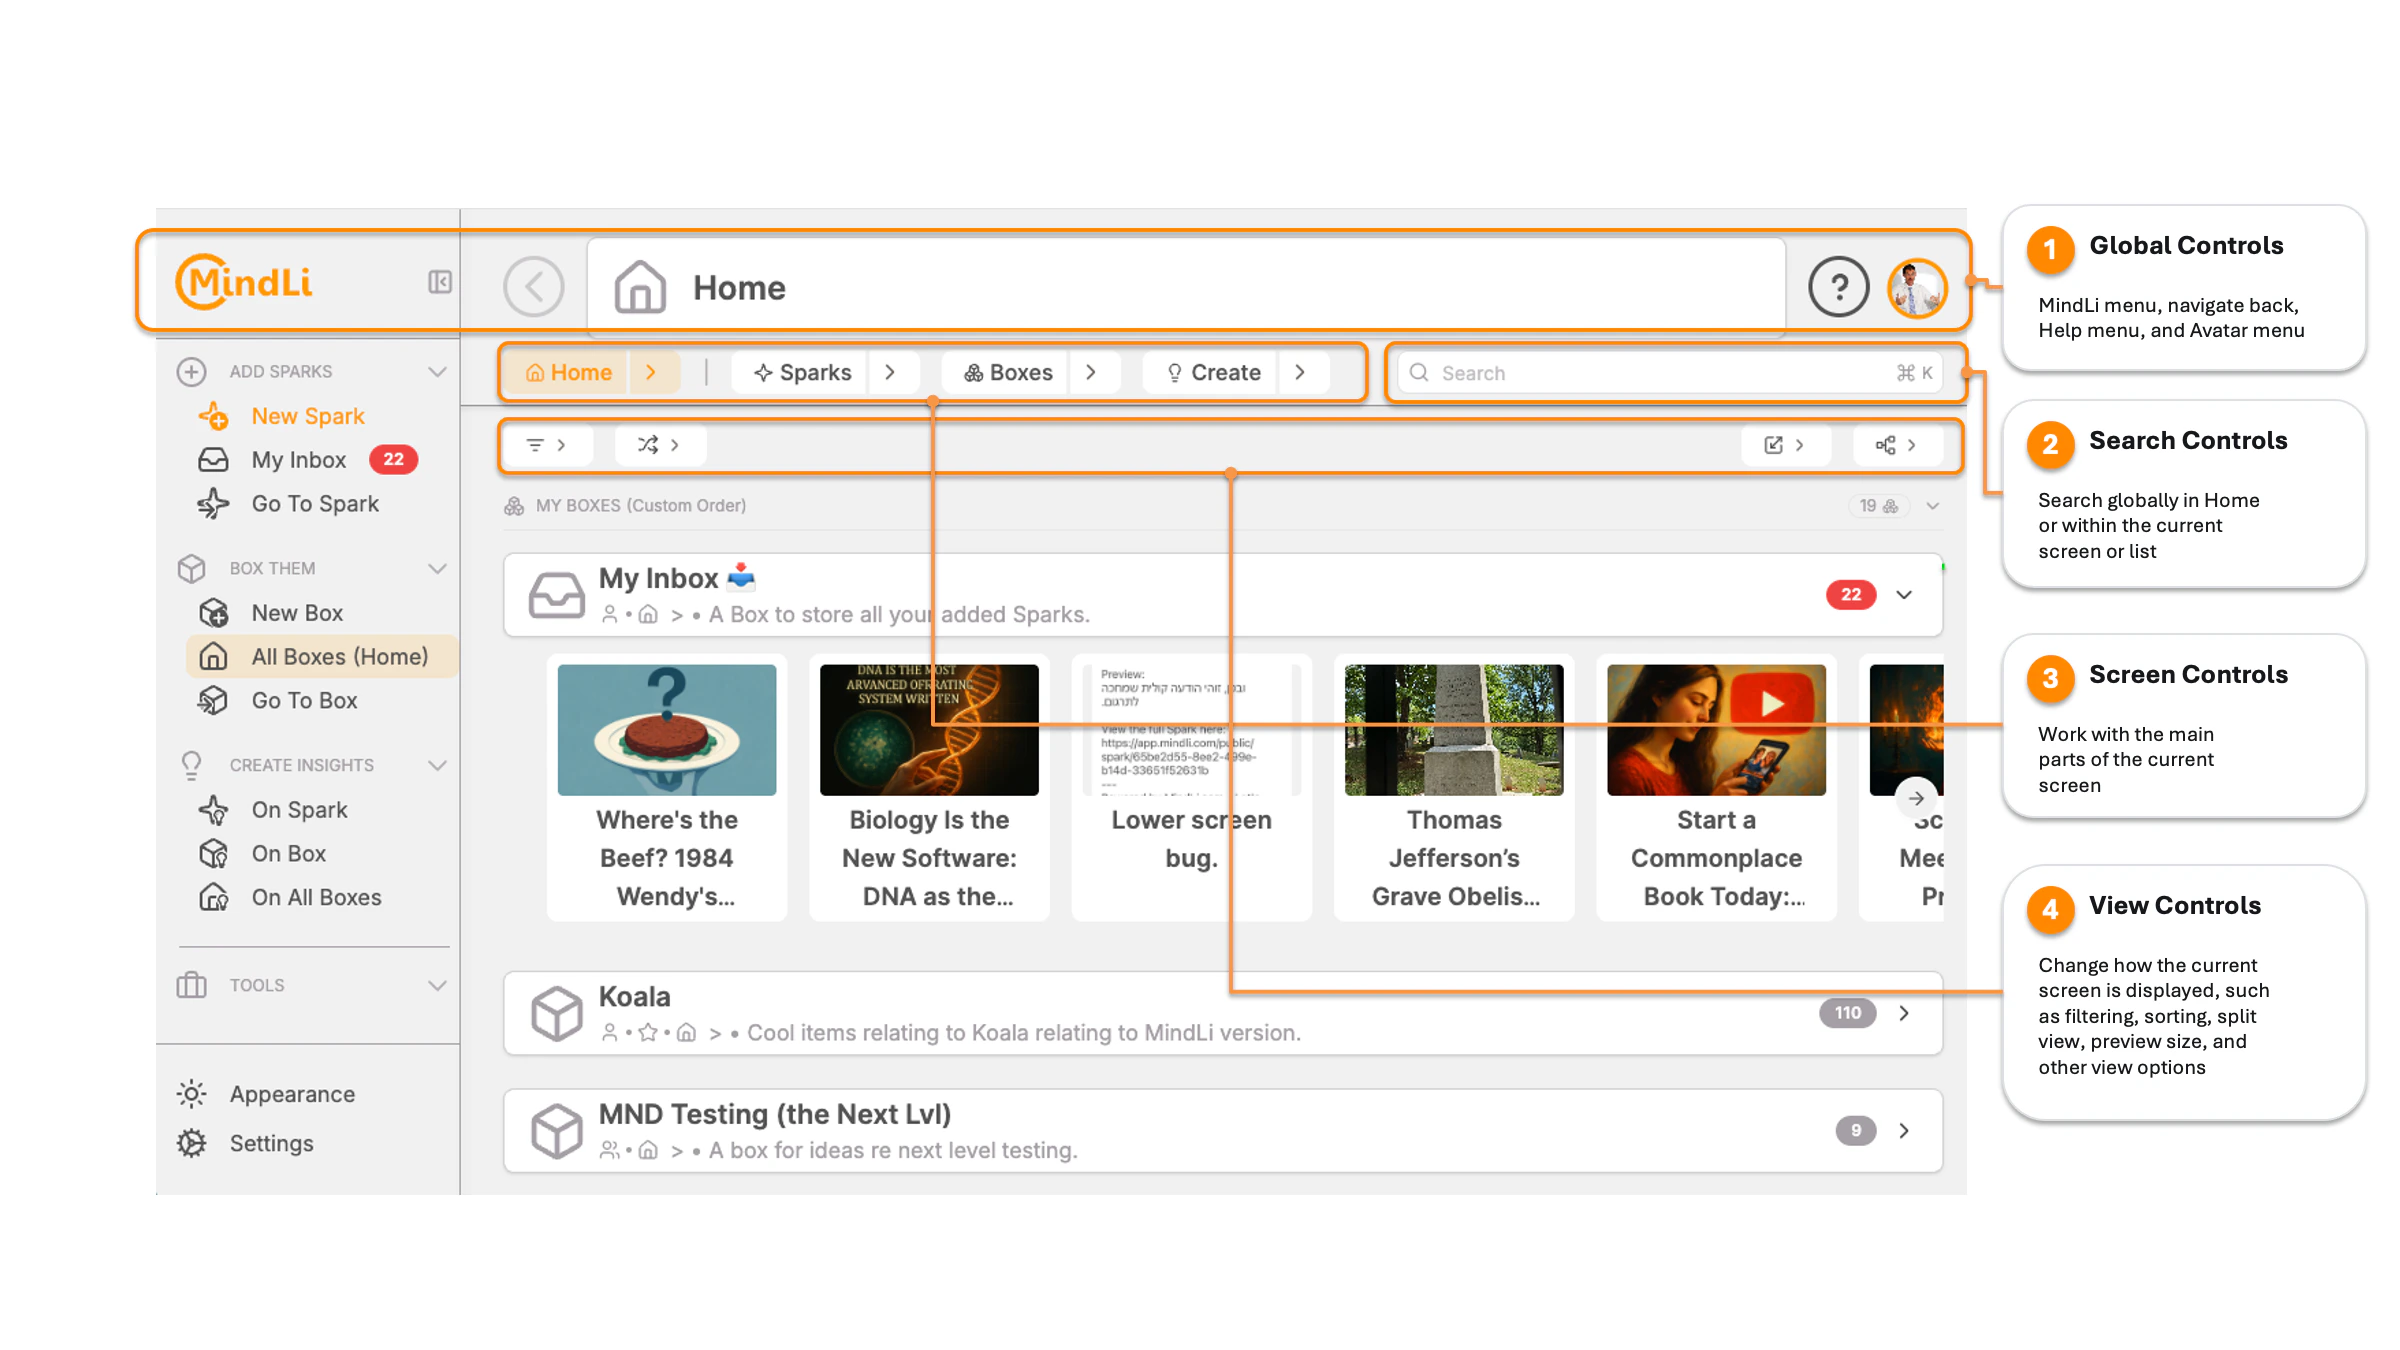
Task: Click the 19 boxes count badge
Action: point(1879,506)
